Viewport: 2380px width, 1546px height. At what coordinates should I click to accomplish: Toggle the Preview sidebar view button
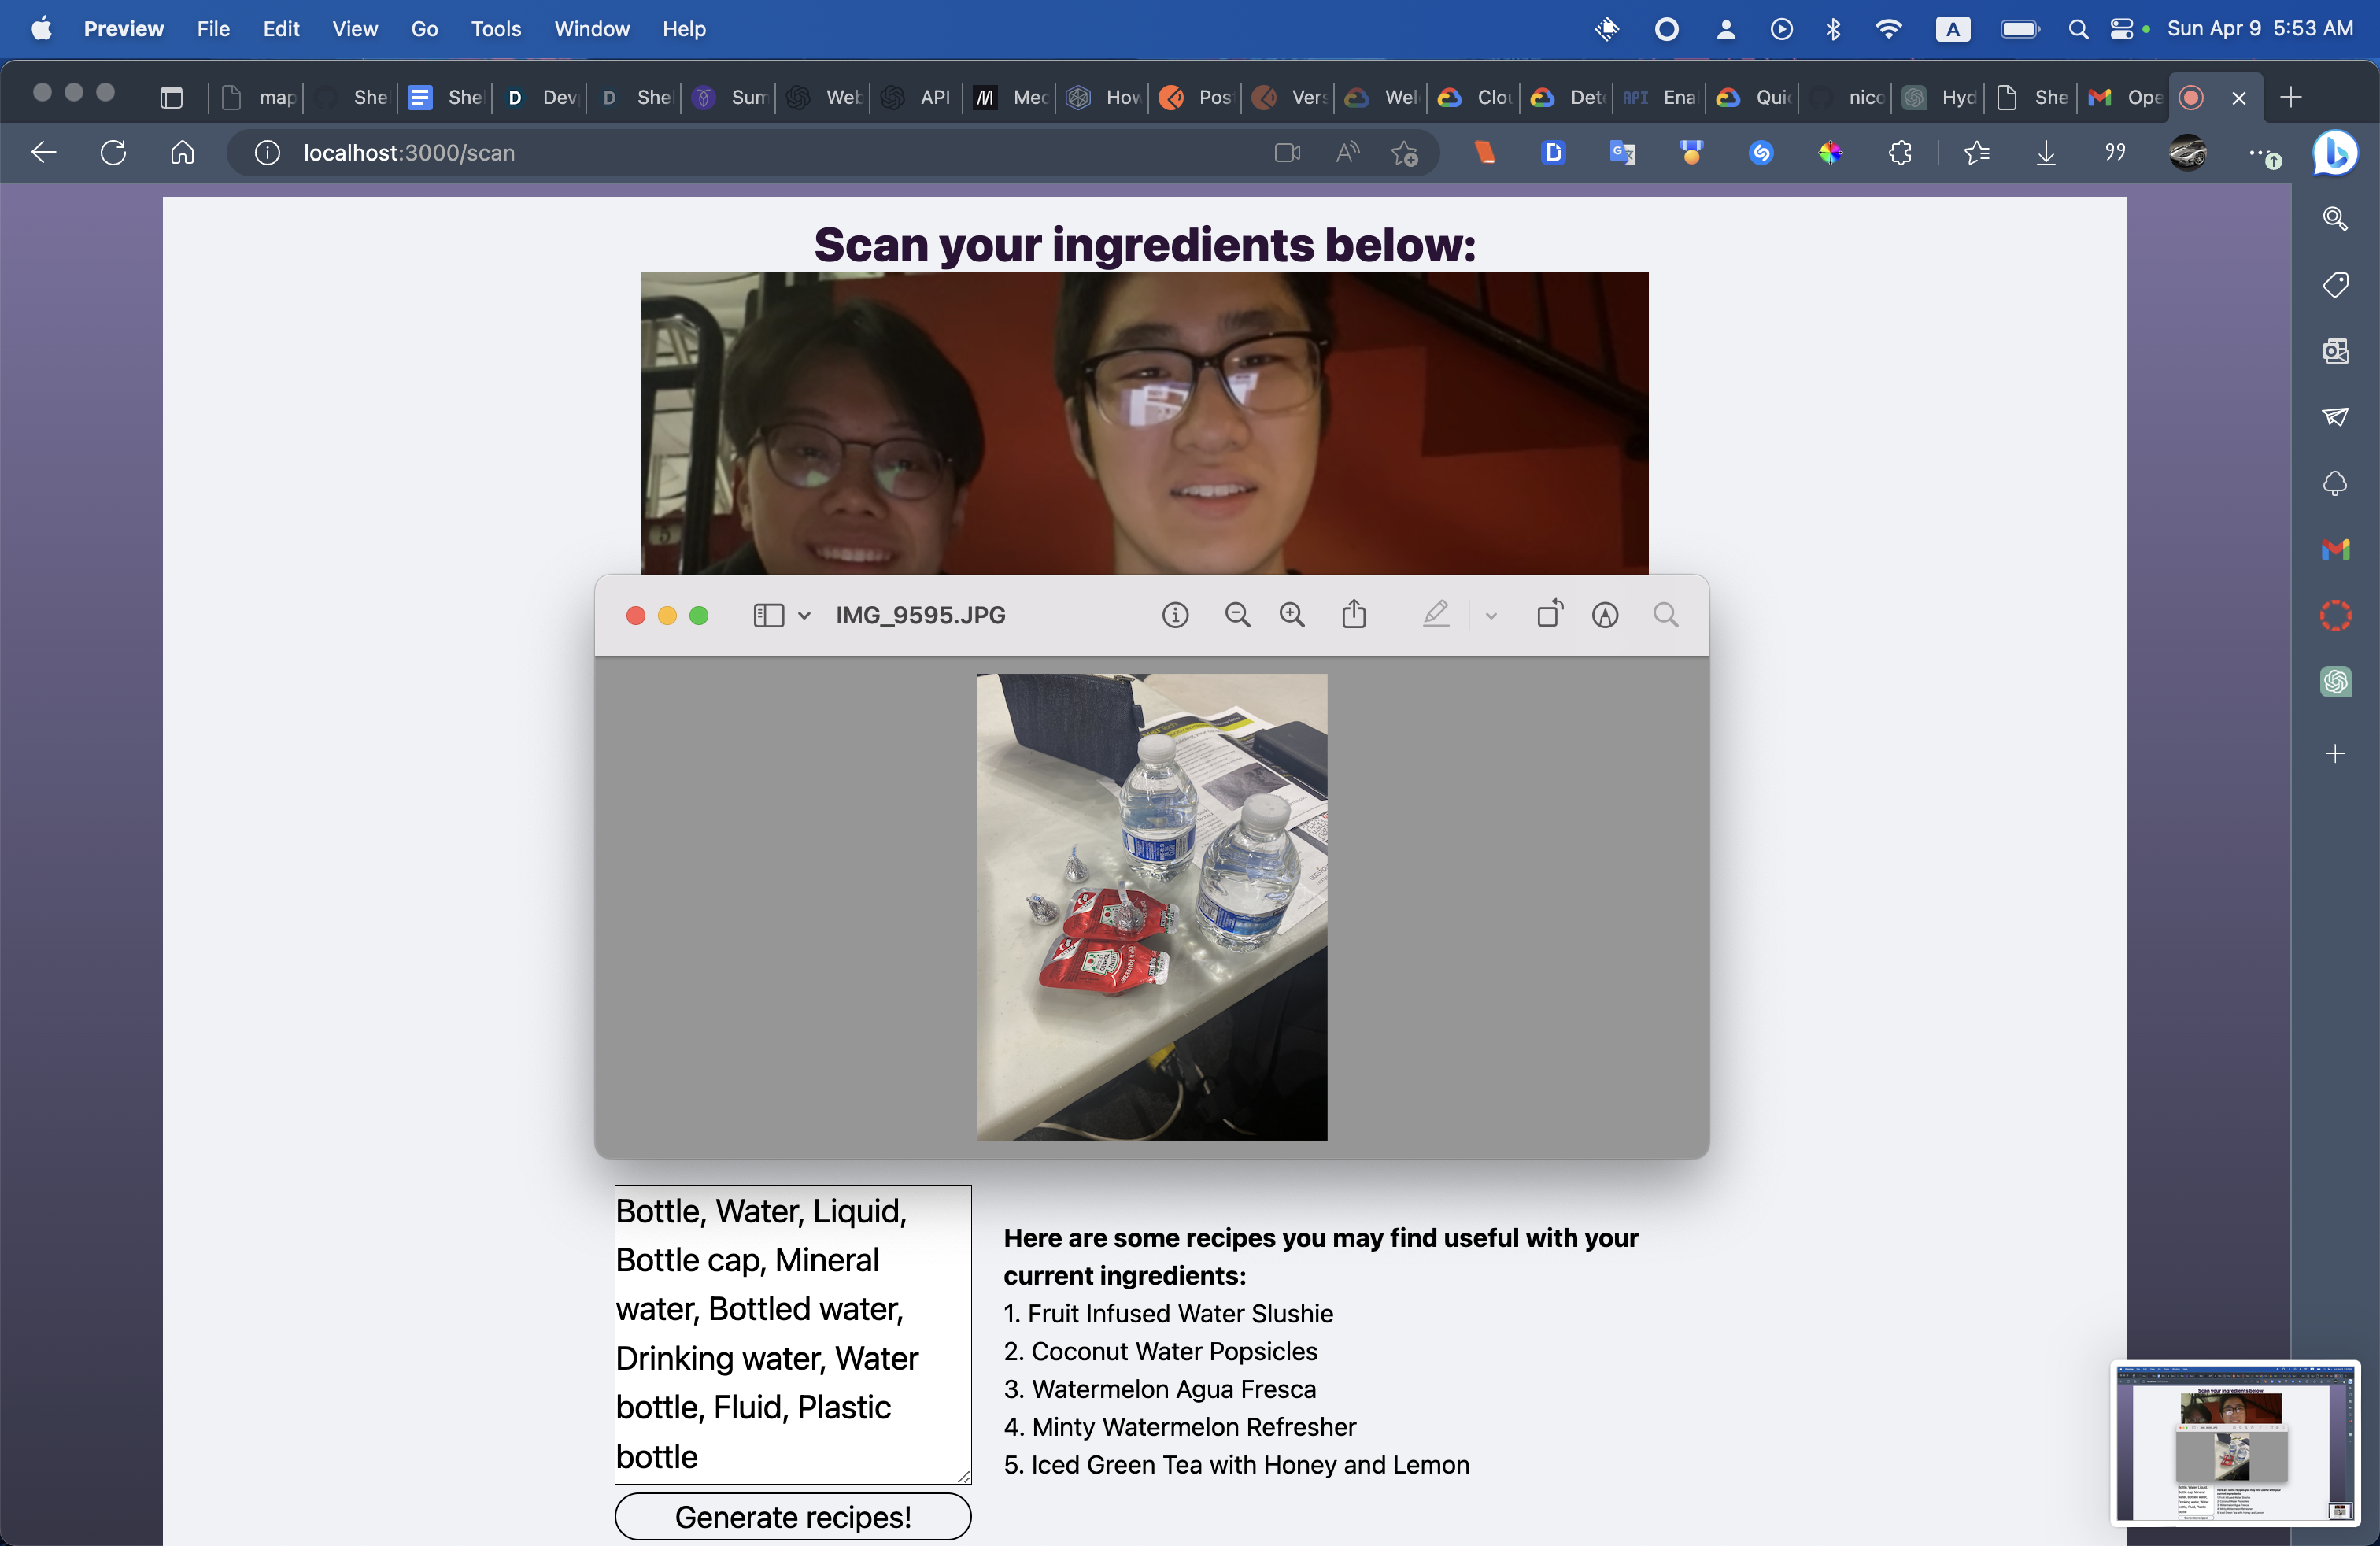point(768,615)
